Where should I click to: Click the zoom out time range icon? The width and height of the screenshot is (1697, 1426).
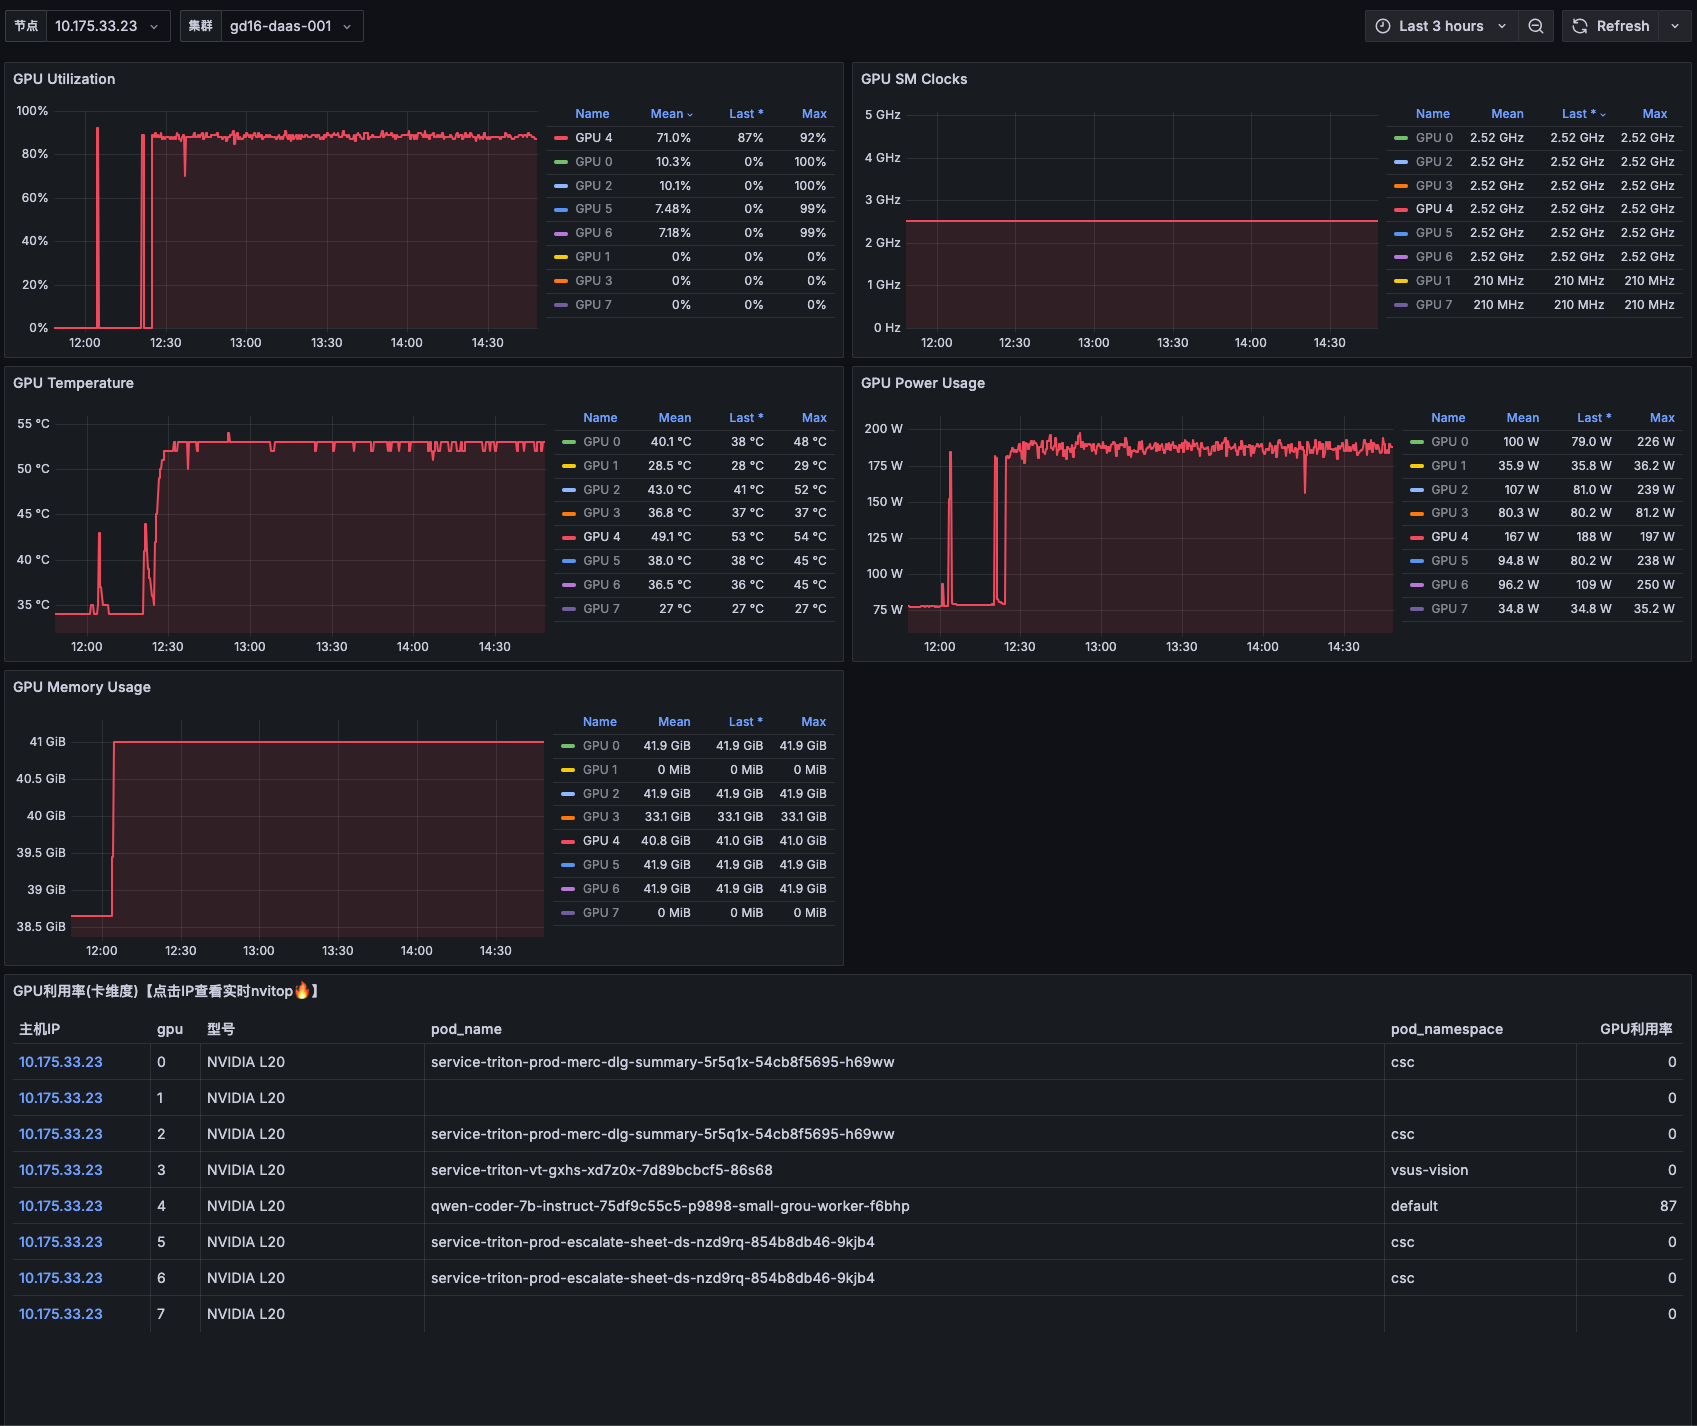coord(1535,26)
